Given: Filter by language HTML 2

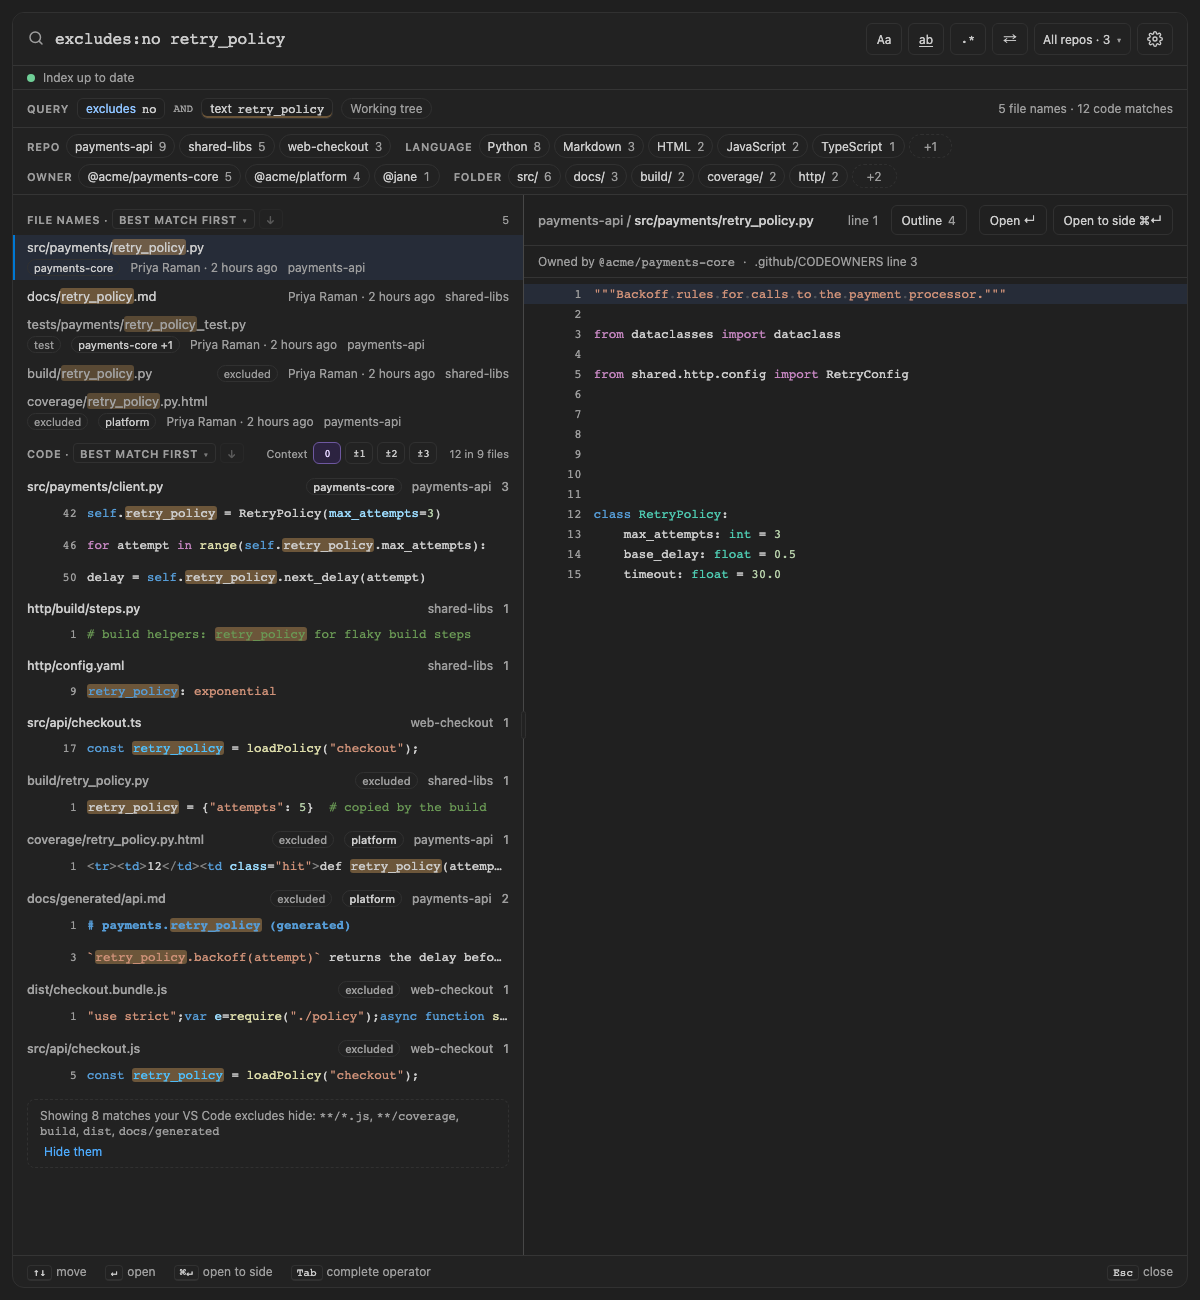Looking at the screenshot, I should click(x=680, y=147).
